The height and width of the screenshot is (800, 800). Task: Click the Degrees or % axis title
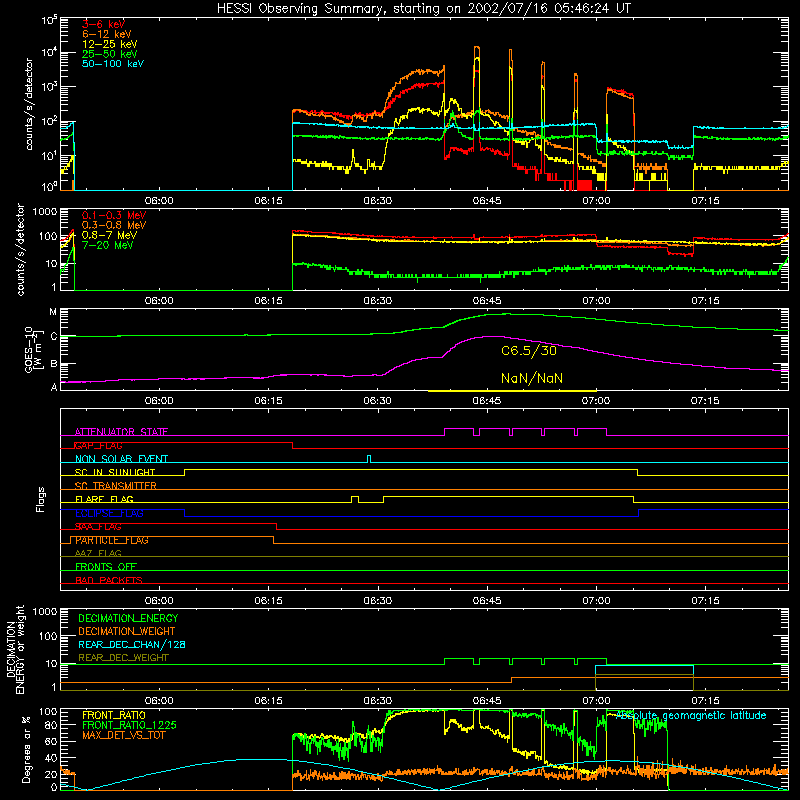coord(26,749)
